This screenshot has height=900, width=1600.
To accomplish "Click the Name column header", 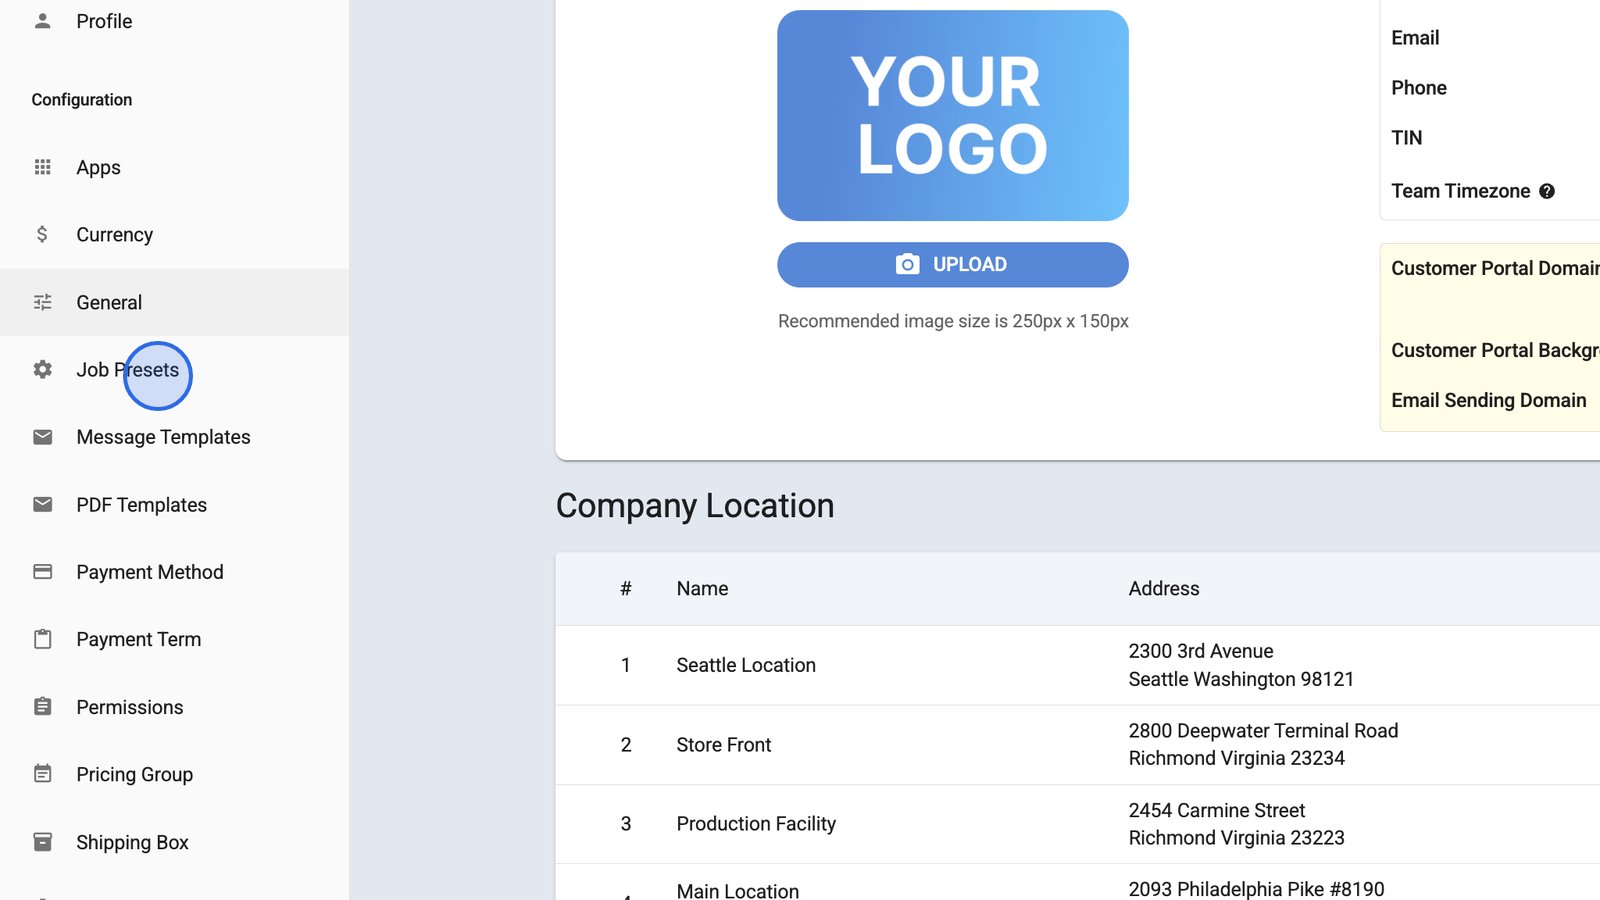I will (702, 589).
